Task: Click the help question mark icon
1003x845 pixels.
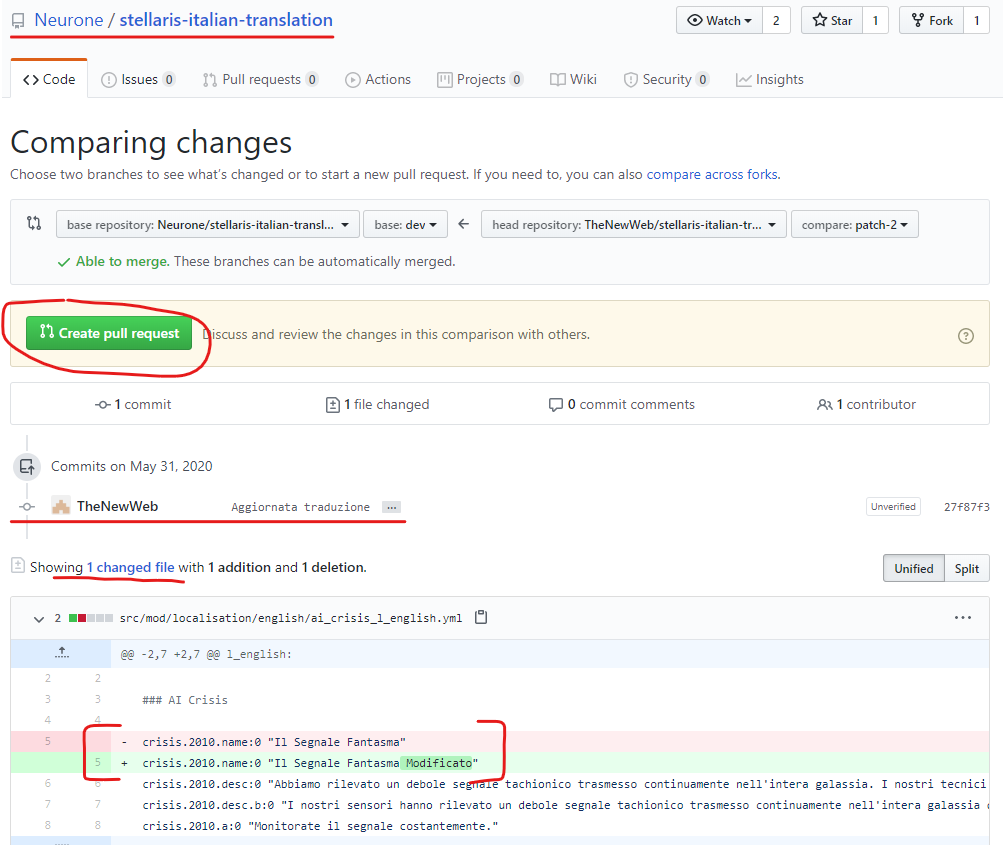Action: [x=965, y=336]
